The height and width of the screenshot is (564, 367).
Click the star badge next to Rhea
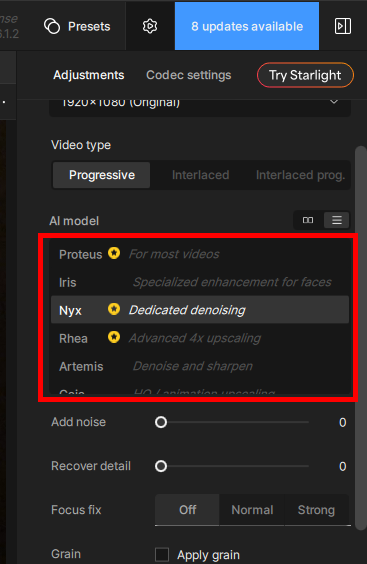pos(114,337)
